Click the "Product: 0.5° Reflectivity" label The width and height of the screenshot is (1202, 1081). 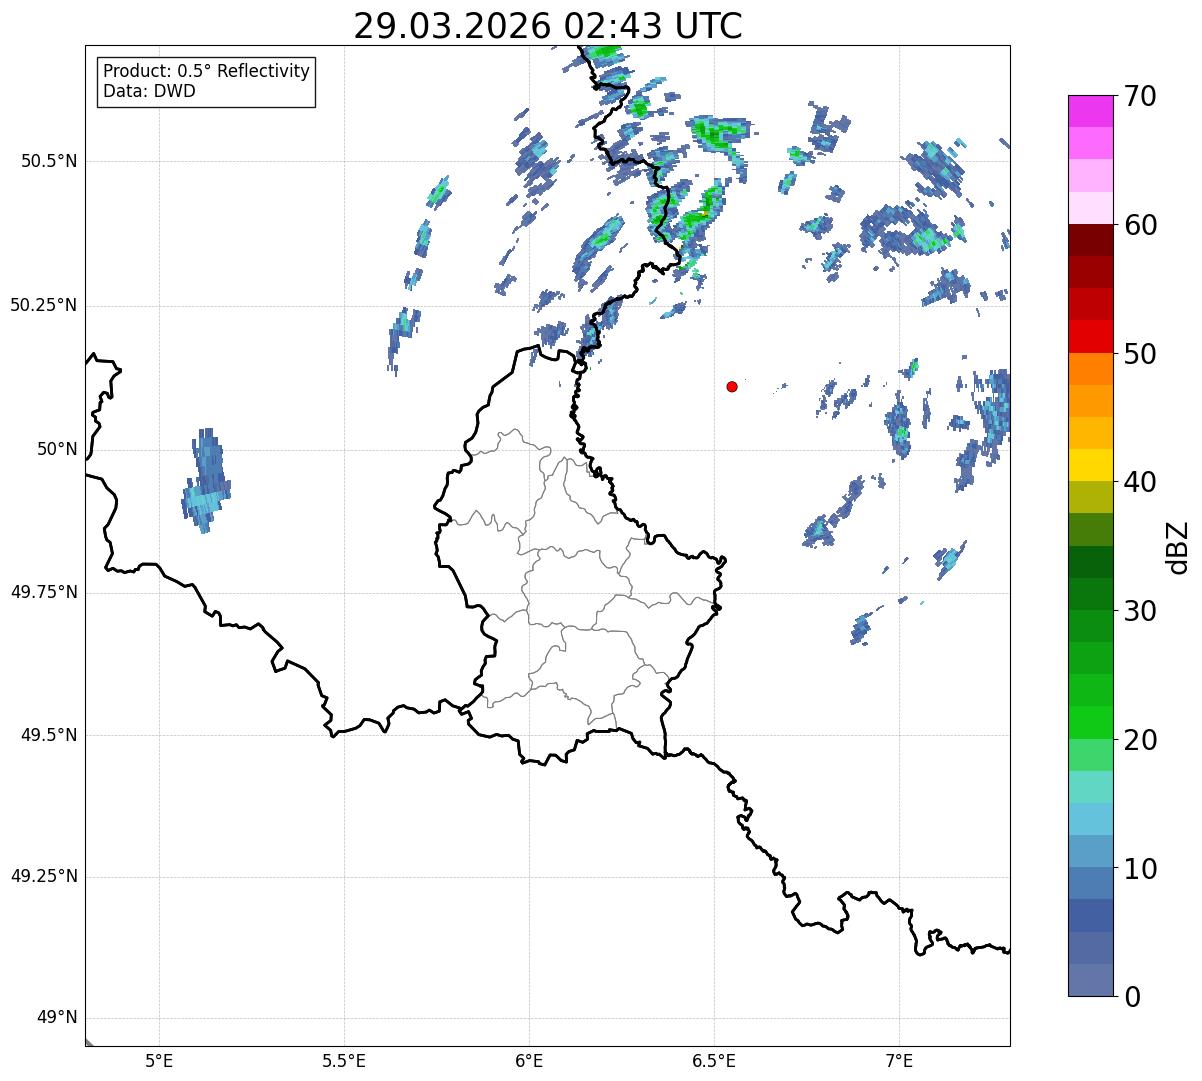coord(206,72)
